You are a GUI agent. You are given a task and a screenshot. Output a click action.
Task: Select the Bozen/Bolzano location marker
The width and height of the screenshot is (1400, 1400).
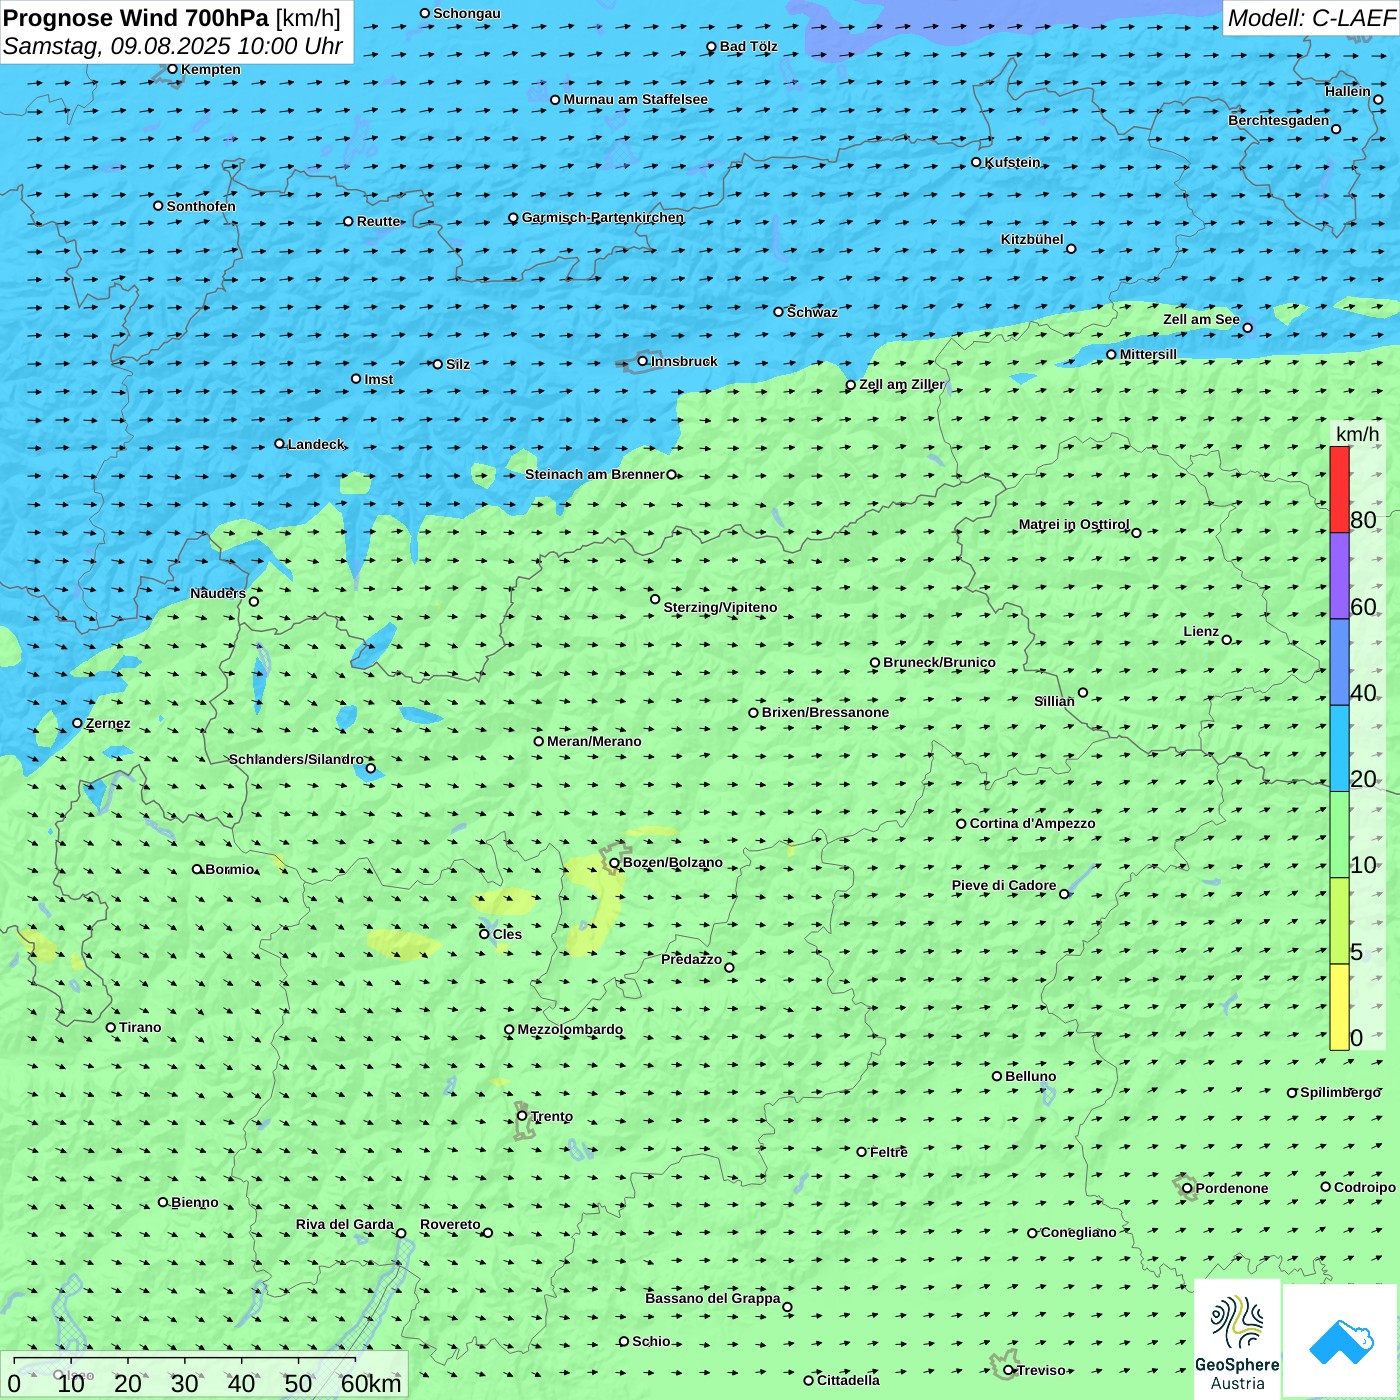[615, 863]
